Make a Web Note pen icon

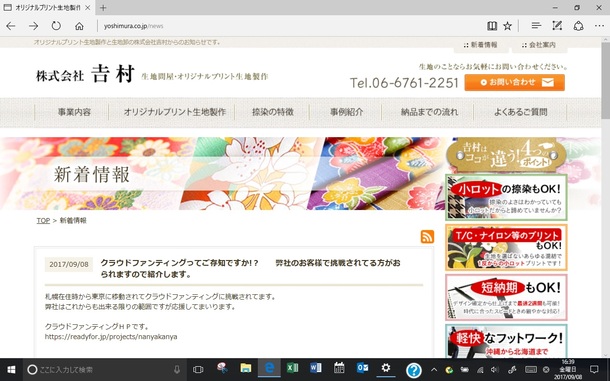(x=557, y=26)
